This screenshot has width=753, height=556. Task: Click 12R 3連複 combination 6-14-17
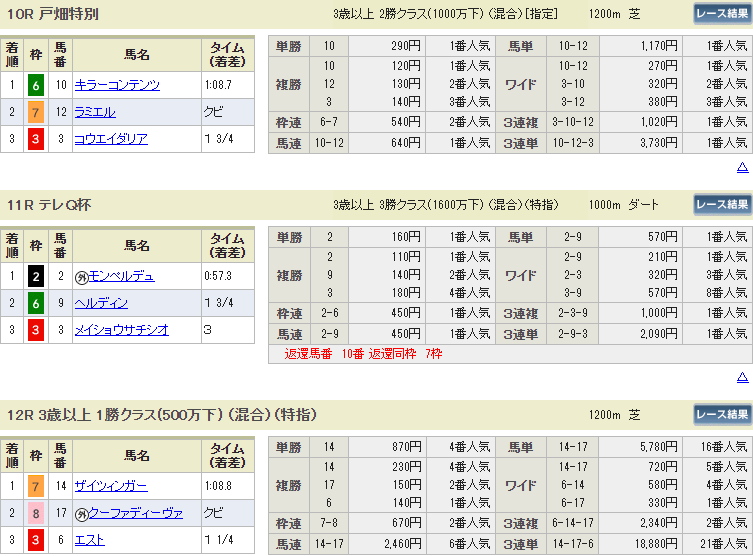[572, 523]
